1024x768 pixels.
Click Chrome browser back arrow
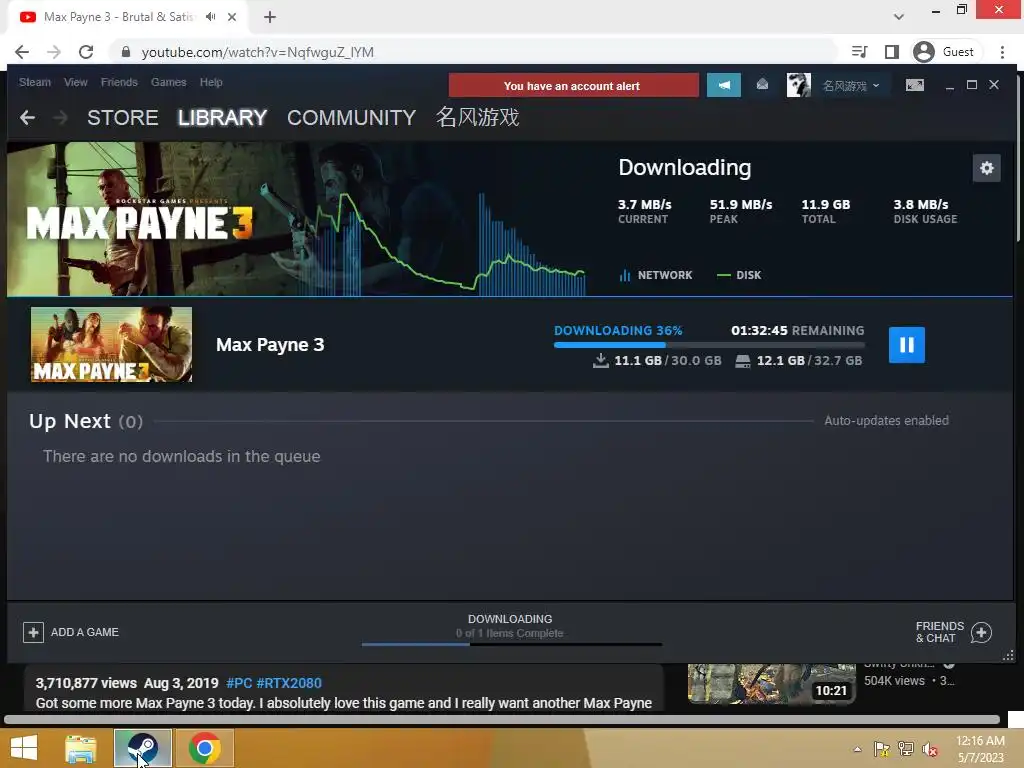coord(22,52)
